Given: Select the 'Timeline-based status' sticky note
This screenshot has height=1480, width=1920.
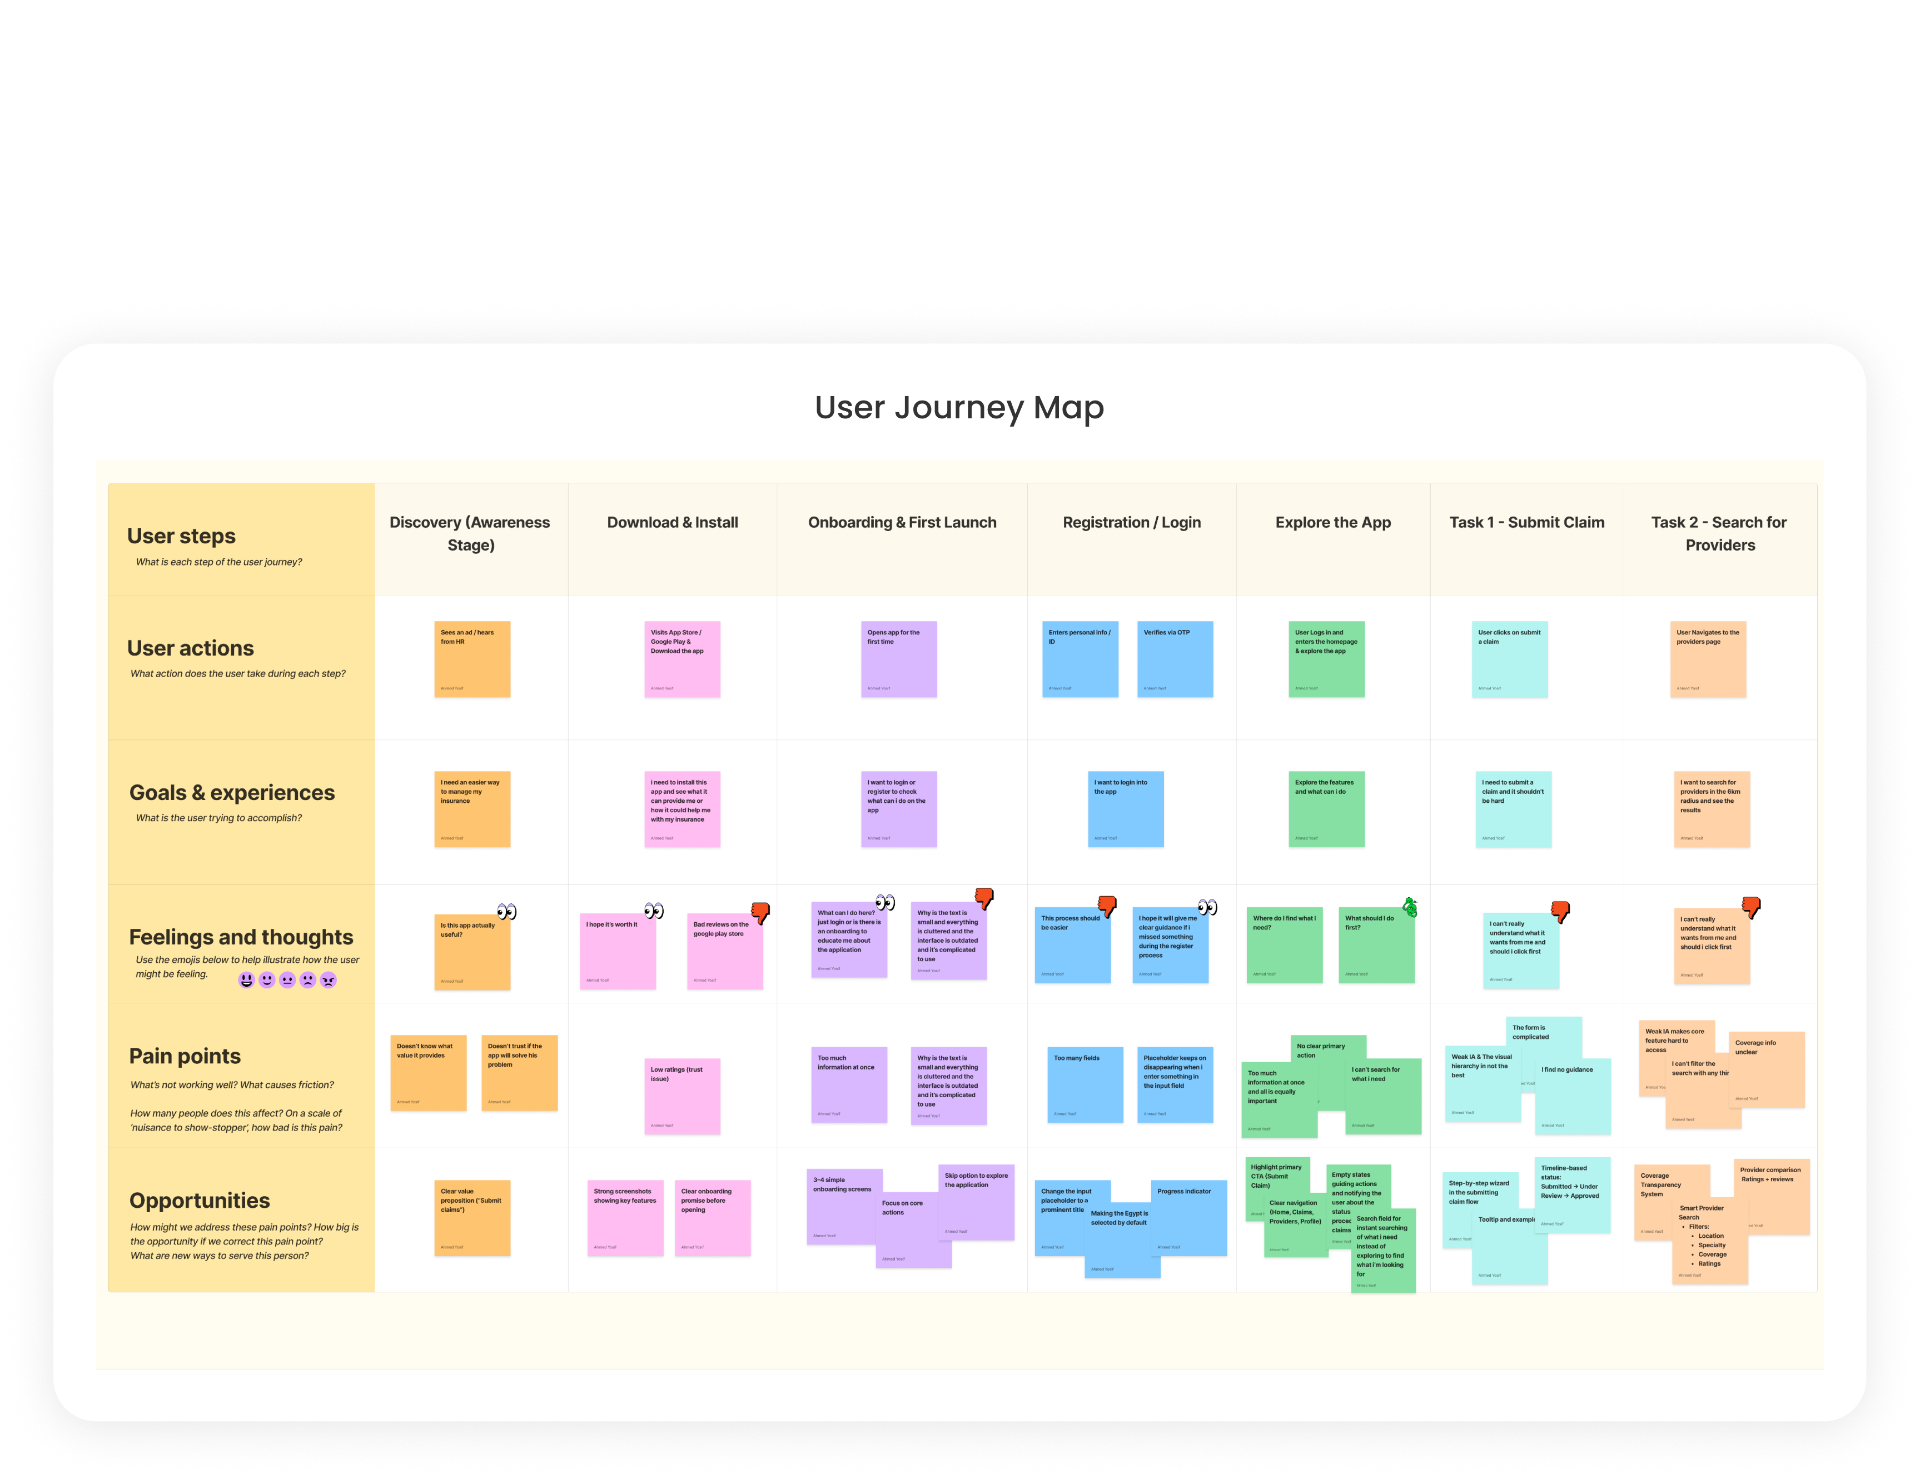Looking at the screenshot, I should tap(1573, 1195).
